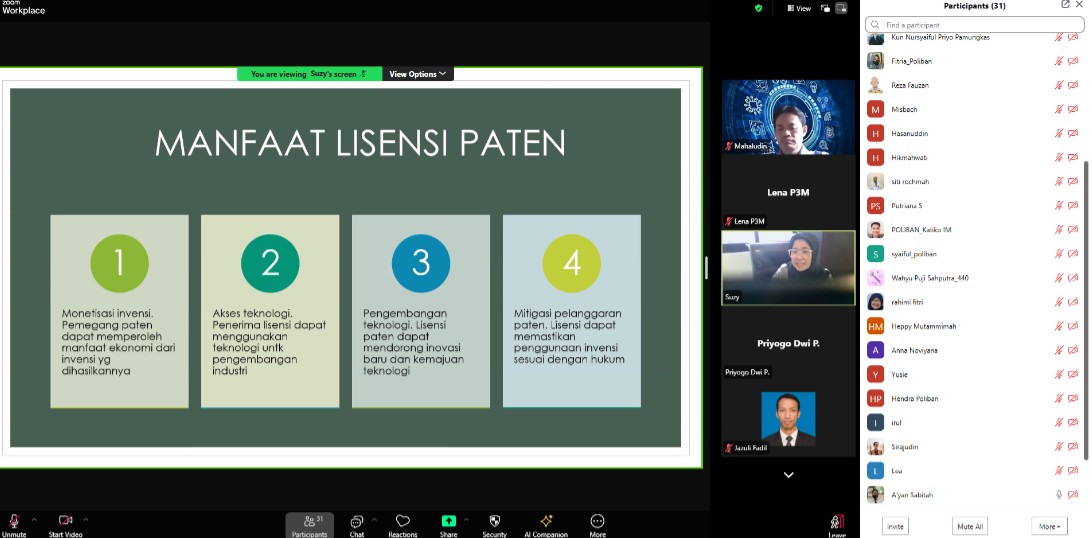The width and height of the screenshot is (1092, 538).
Task: Open the More dropdown in participants panel
Action: (x=1050, y=526)
